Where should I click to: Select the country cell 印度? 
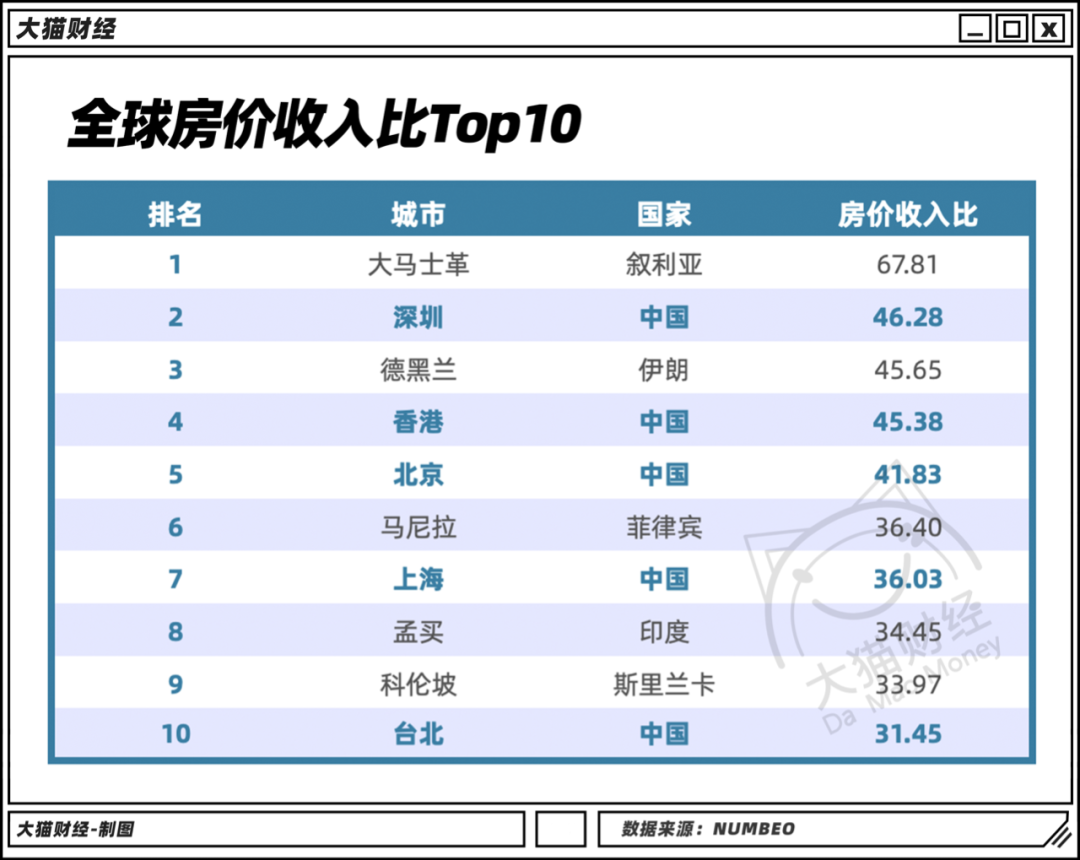pos(664,632)
